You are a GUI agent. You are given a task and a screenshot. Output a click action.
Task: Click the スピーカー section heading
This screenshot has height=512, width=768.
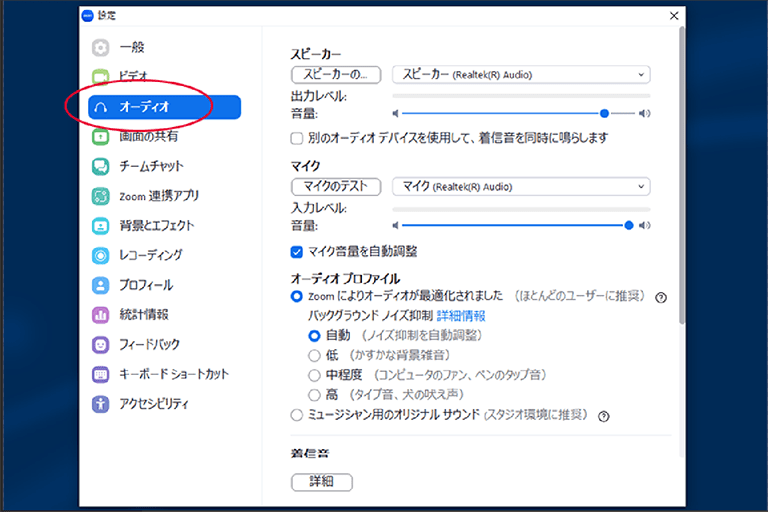(x=316, y=54)
